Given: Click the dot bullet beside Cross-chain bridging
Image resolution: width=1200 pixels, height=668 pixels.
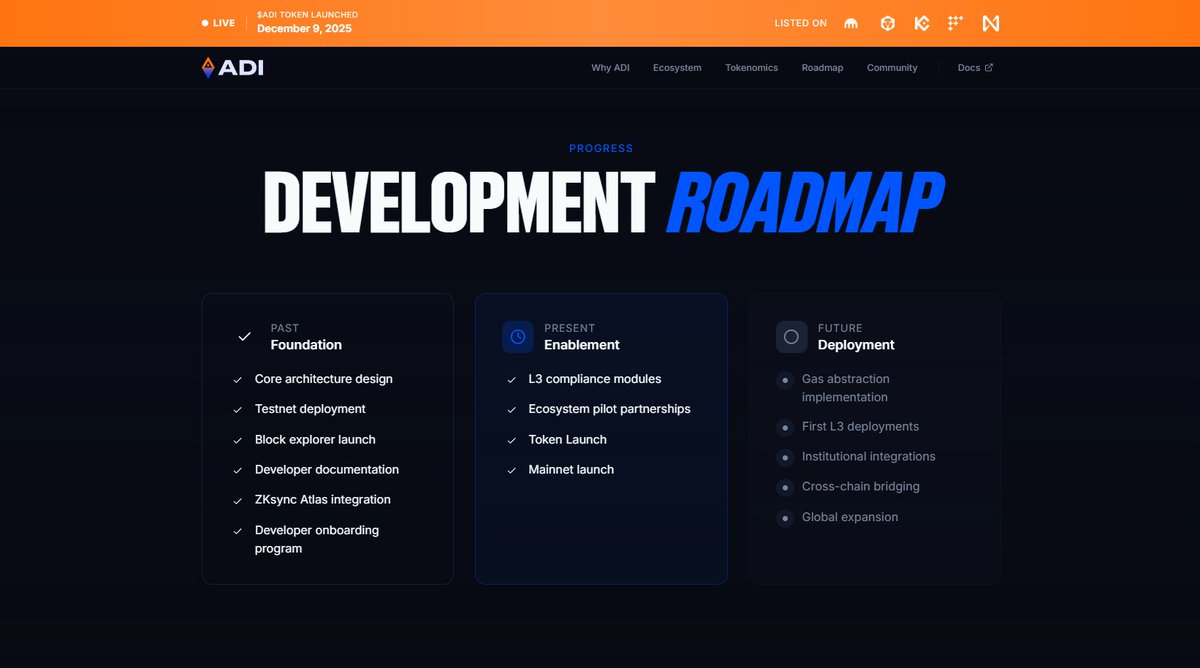Looking at the screenshot, I should 785,487.
